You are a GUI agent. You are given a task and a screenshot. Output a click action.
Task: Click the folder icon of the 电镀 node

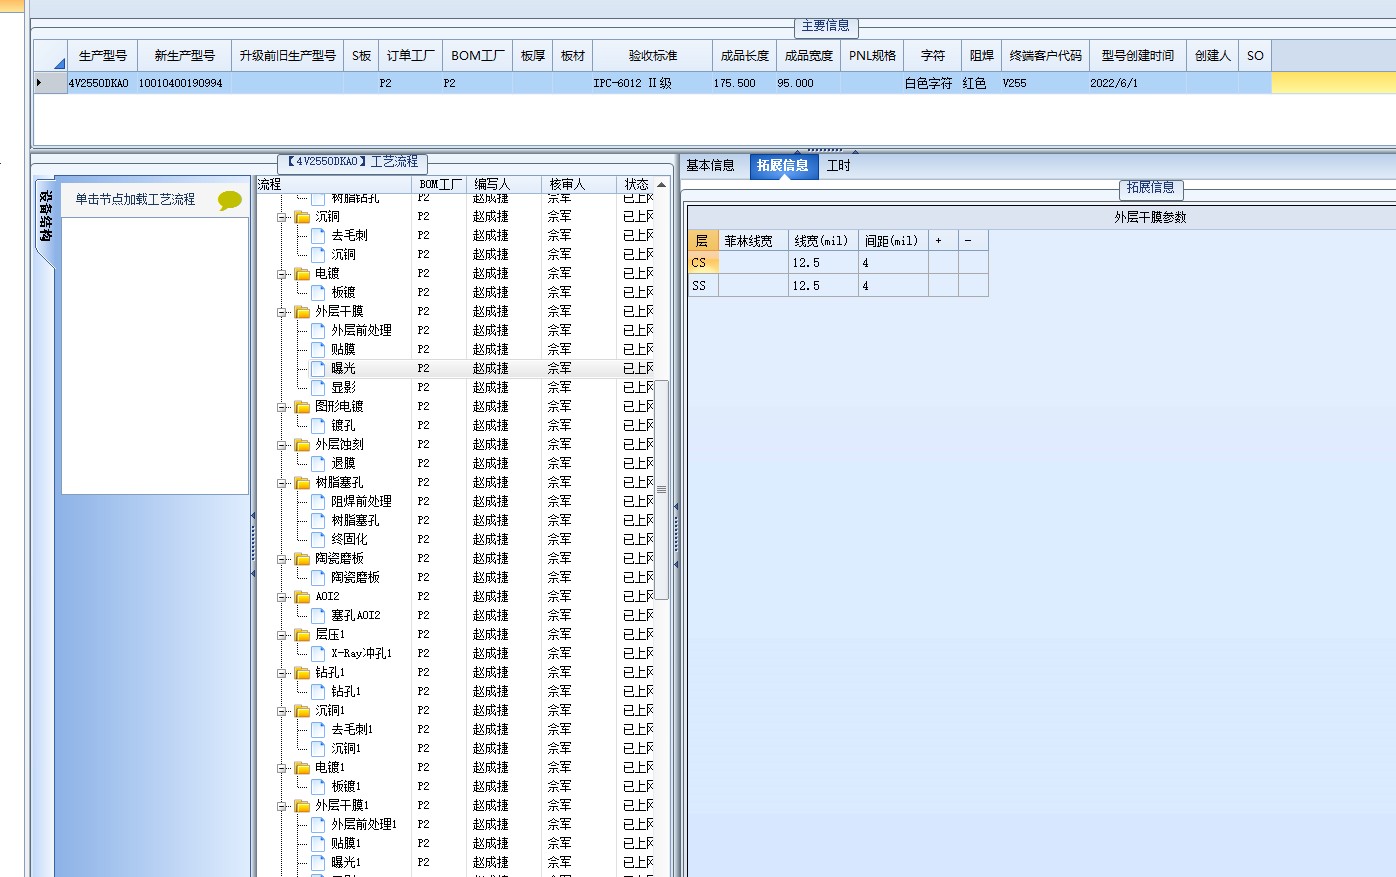click(x=302, y=274)
